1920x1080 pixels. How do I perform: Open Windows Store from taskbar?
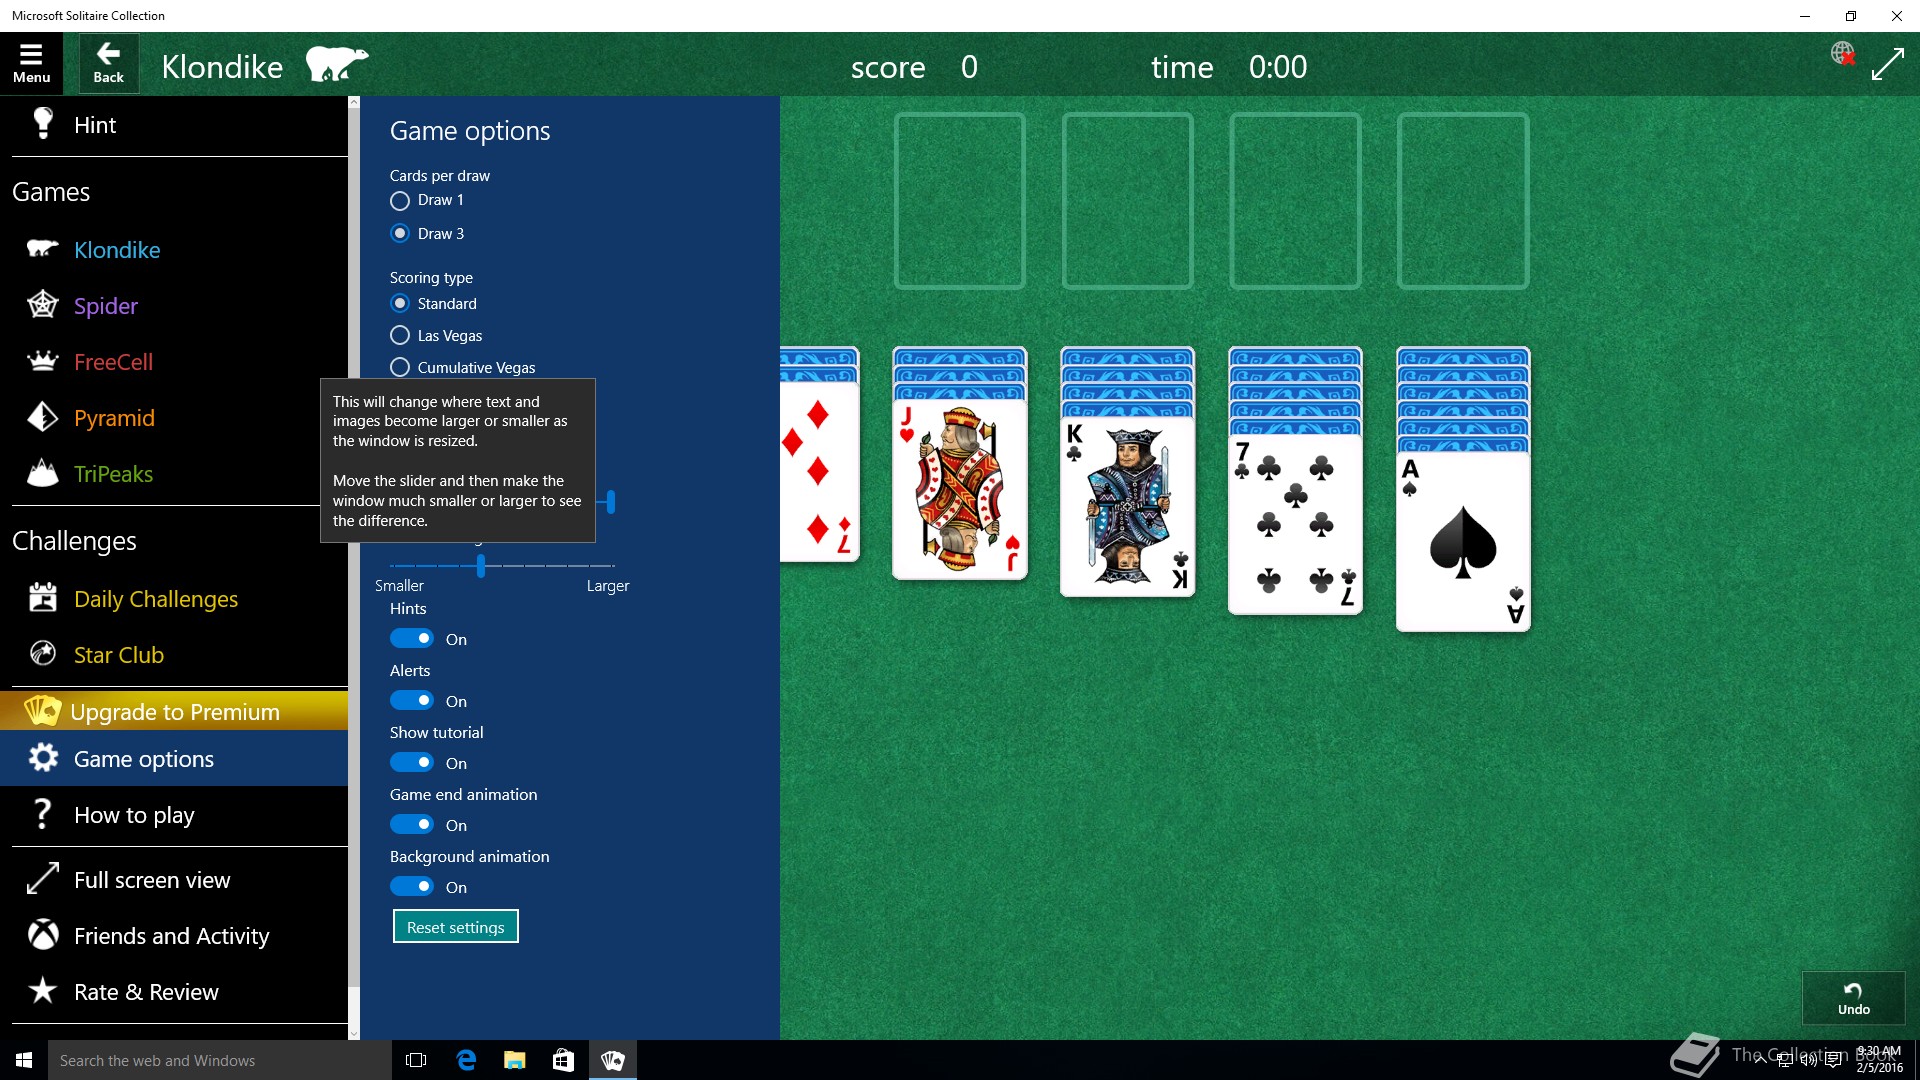pos(563,1060)
